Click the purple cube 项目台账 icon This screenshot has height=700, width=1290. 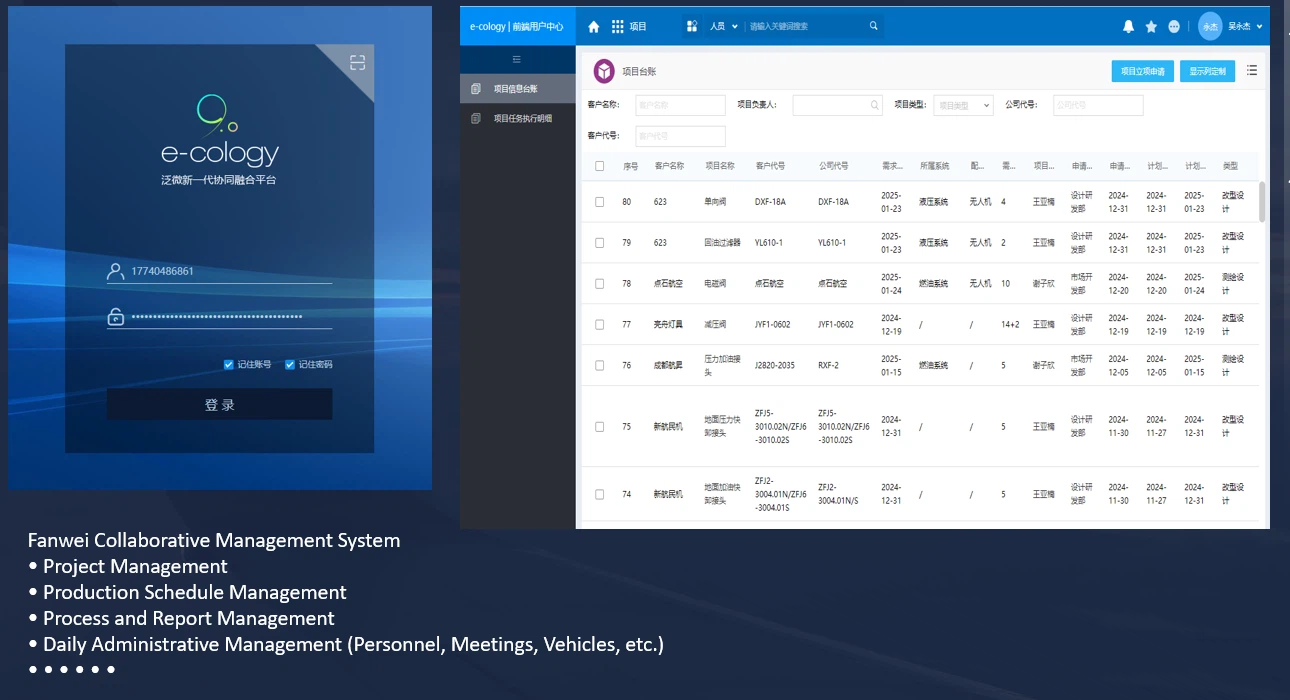604,71
